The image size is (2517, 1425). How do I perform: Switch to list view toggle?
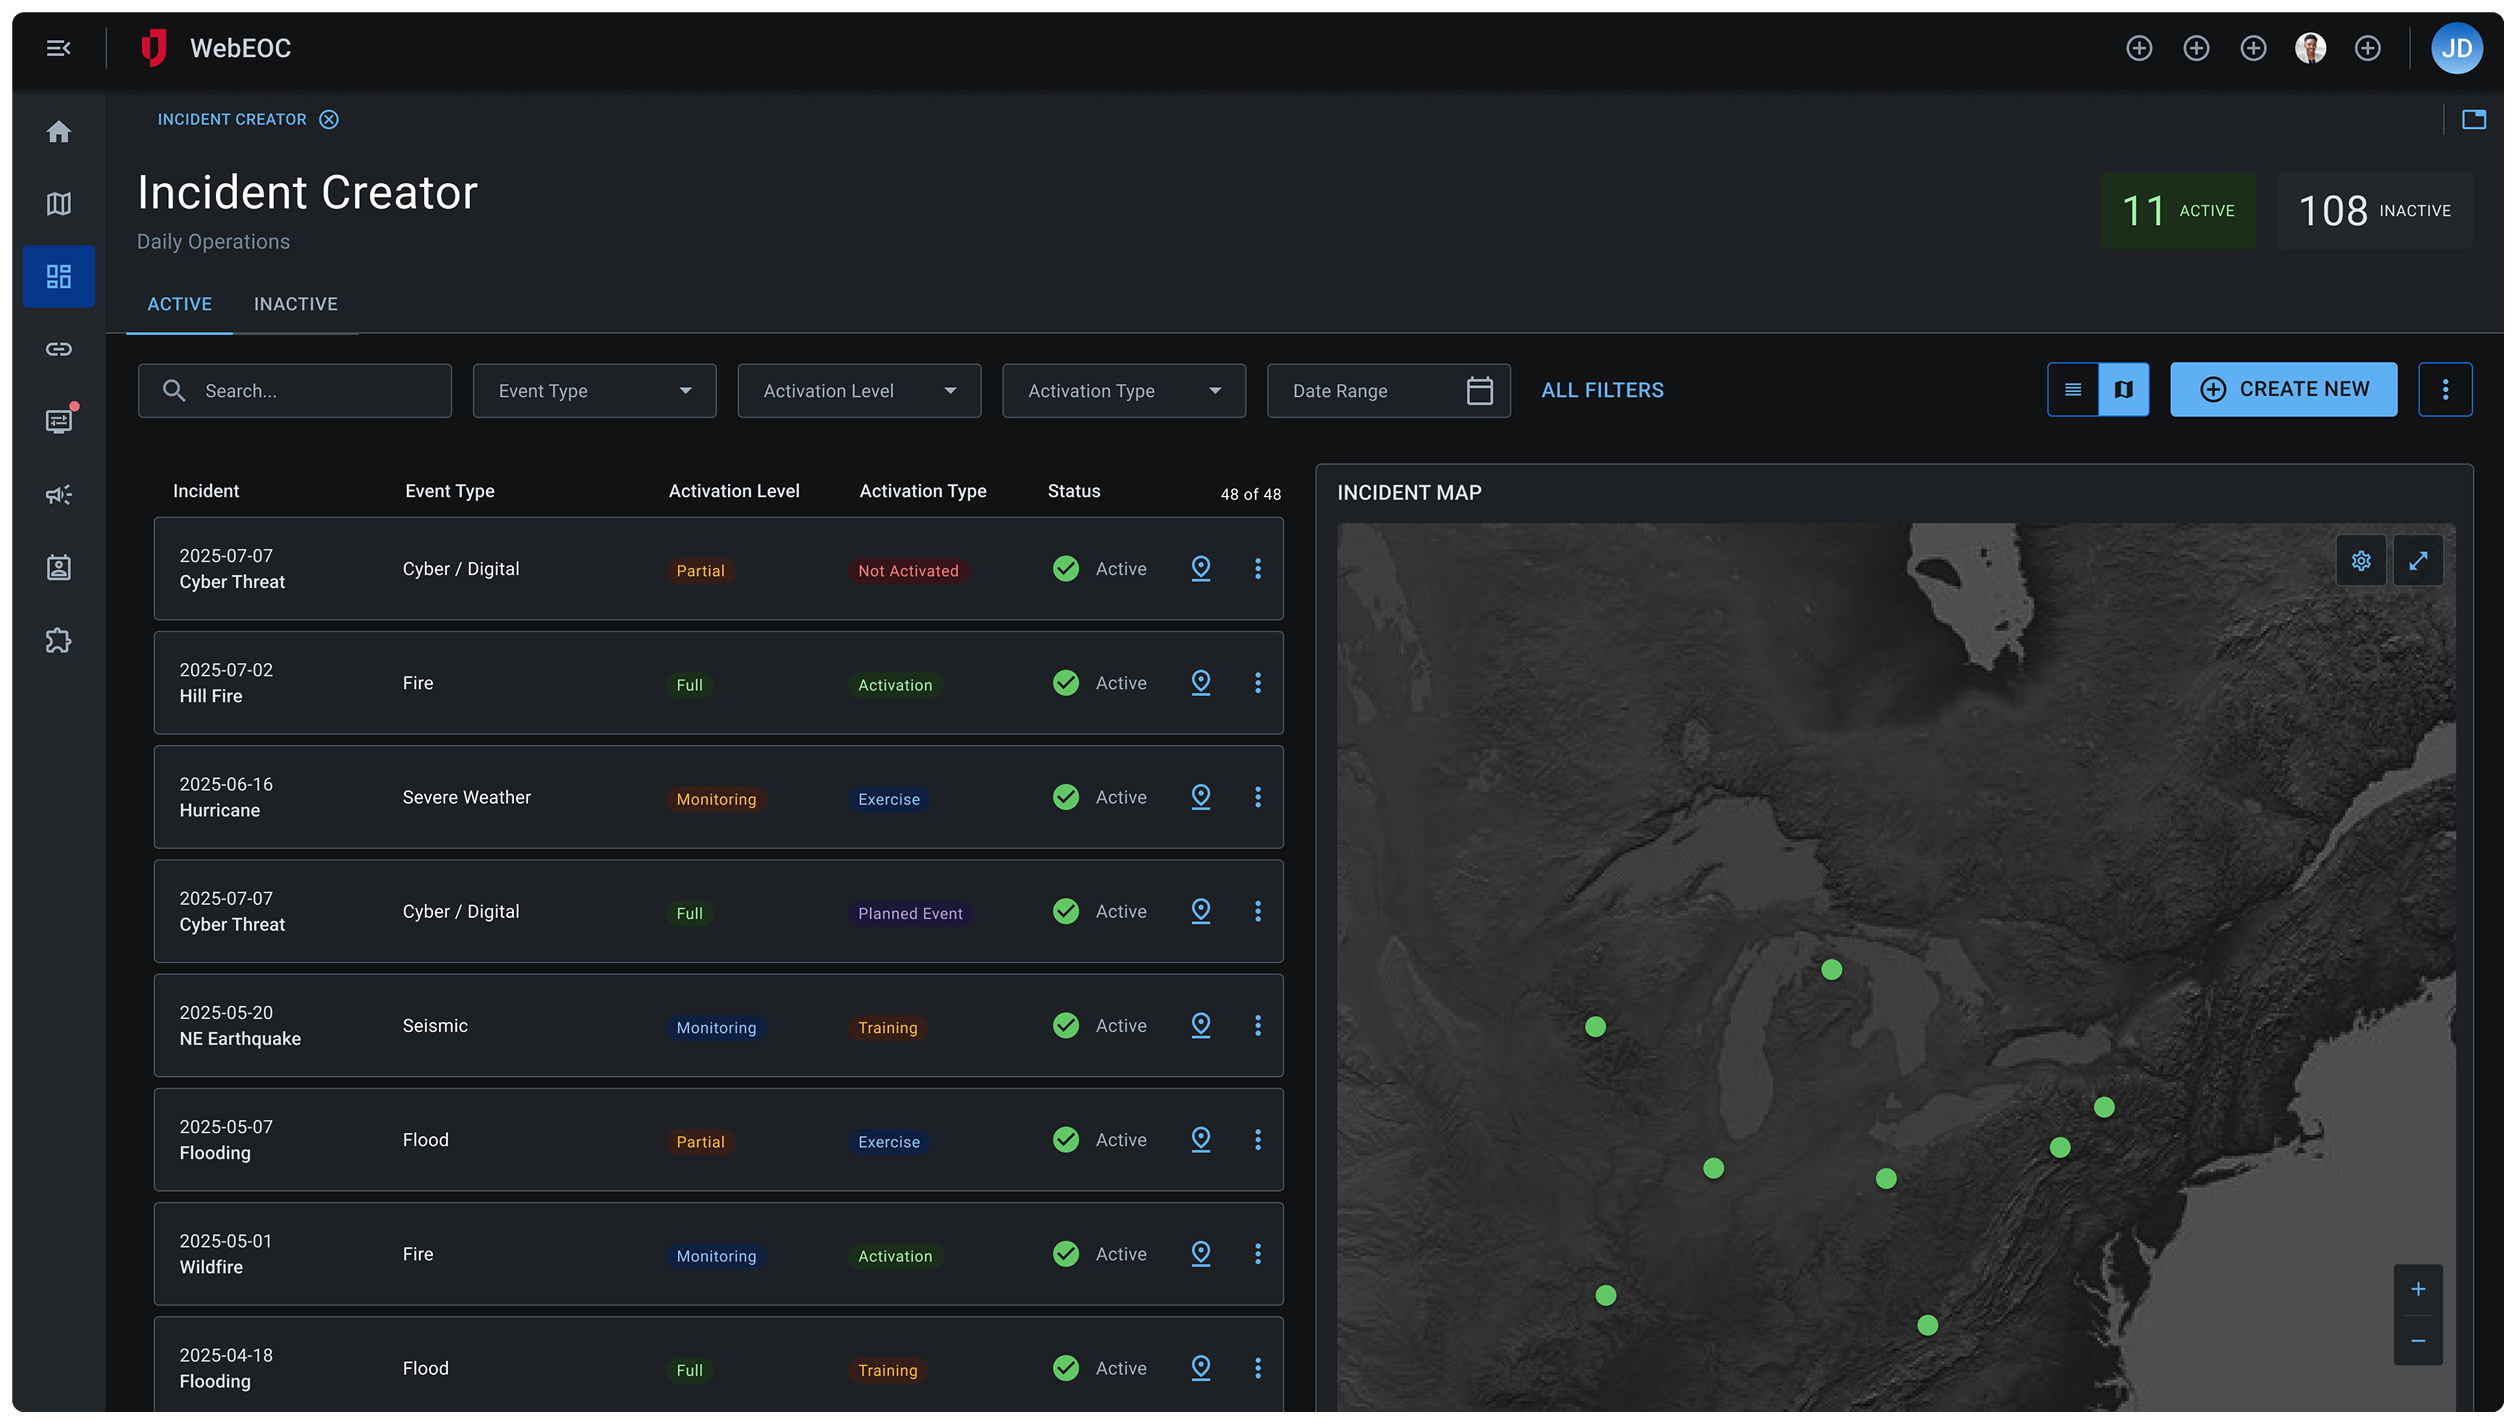click(2073, 390)
